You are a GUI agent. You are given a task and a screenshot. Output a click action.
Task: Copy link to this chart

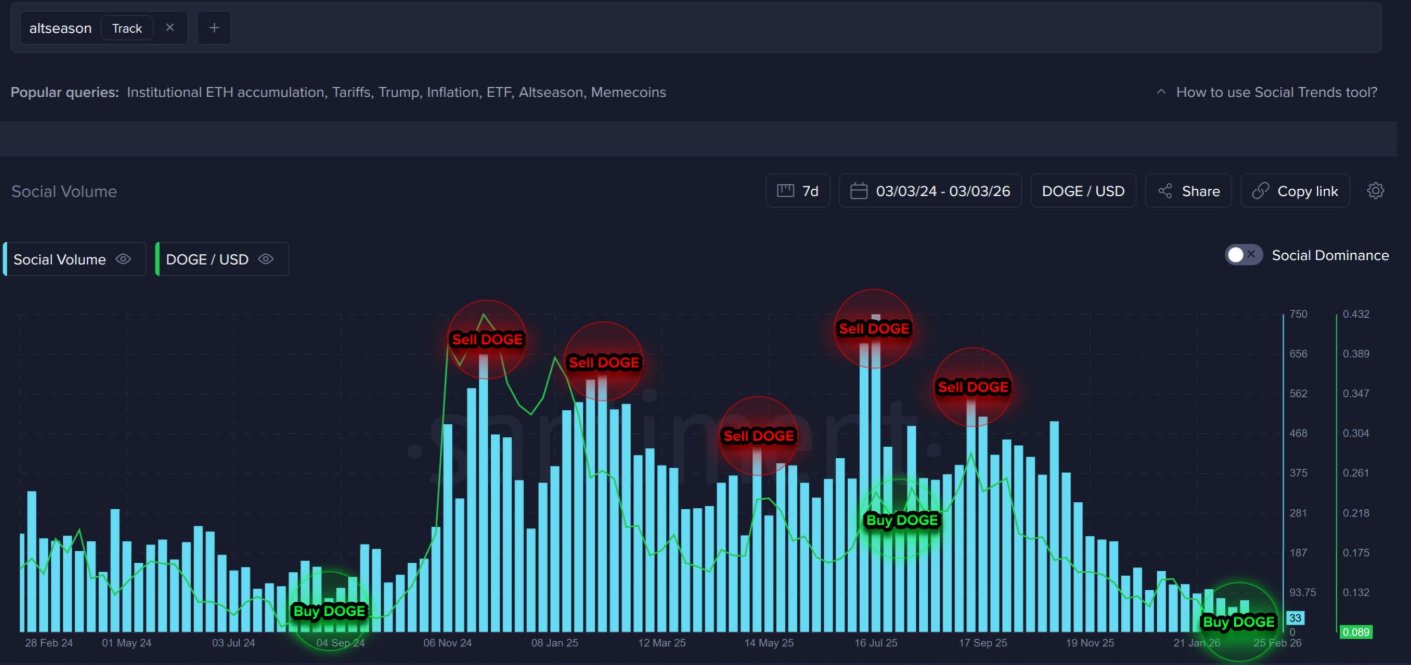1295,191
